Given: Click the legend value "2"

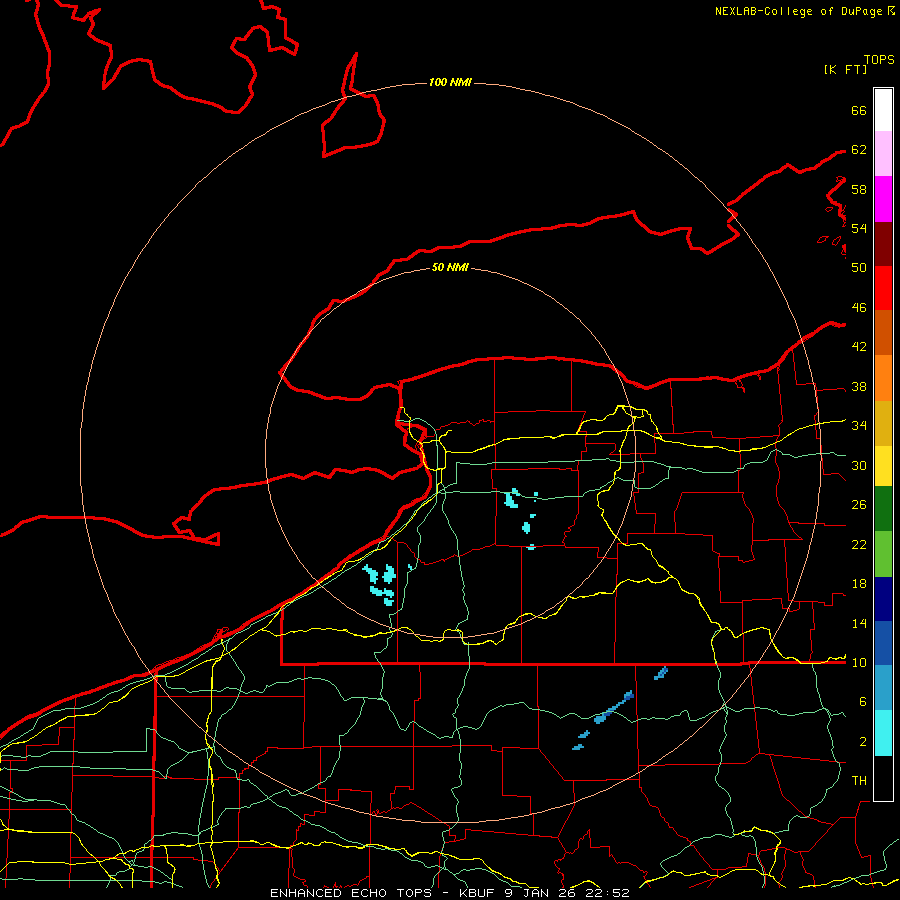Looking at the screenshot, I should pos(863,742).
